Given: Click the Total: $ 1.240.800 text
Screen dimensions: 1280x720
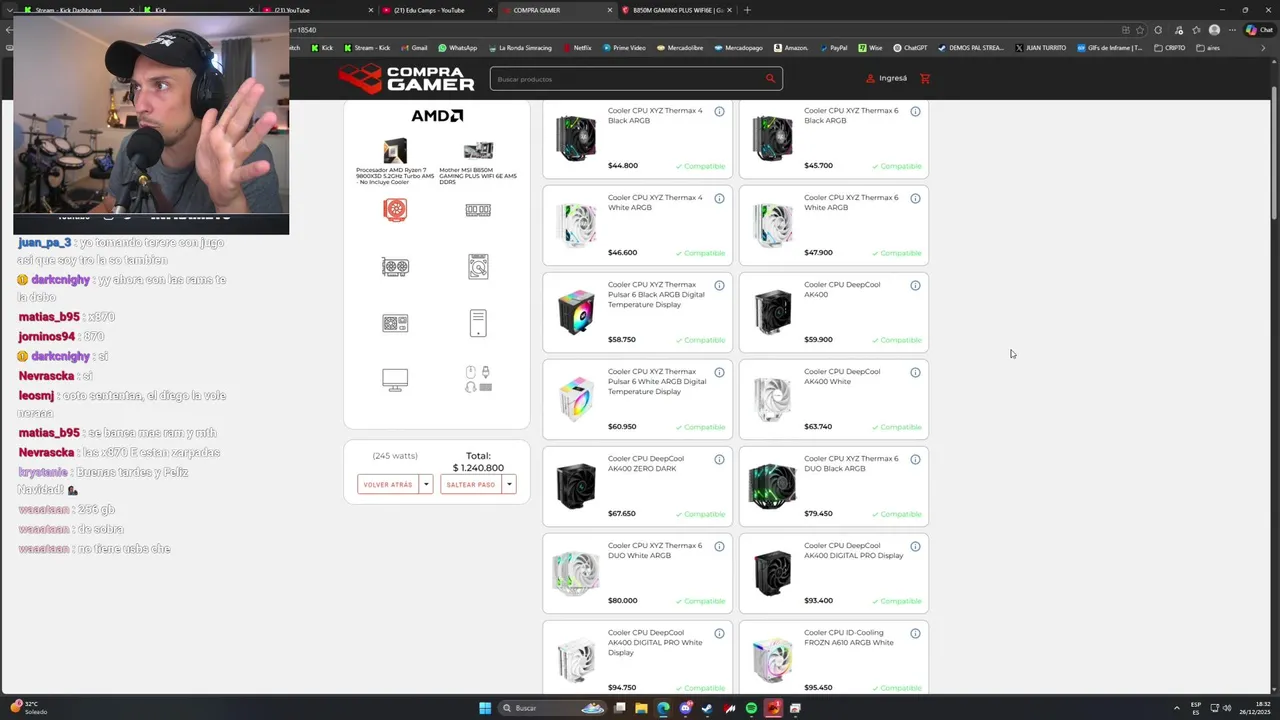Looking at the screenshot, I should point(478,462).
